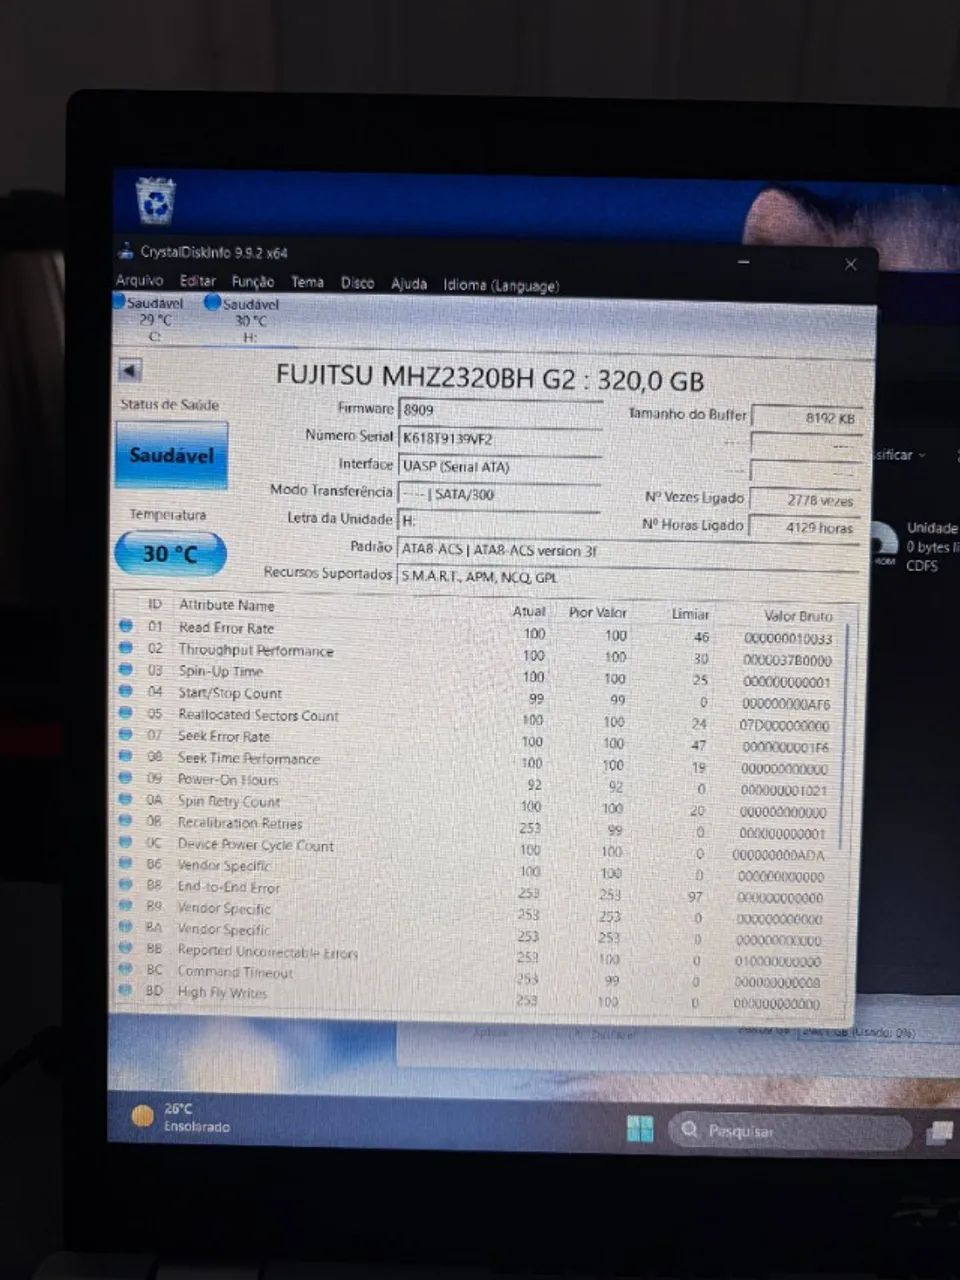960x1280 pixels.
Task: Click the Padrão field ATA8-ACS
Action: 628,550
